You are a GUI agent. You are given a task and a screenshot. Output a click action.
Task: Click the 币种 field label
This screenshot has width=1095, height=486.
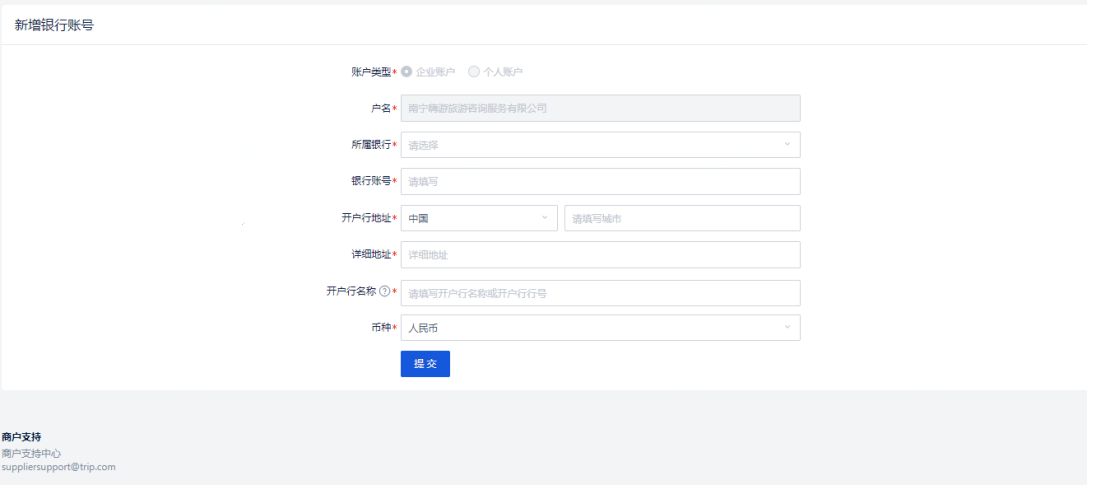(x=380, y=328)
